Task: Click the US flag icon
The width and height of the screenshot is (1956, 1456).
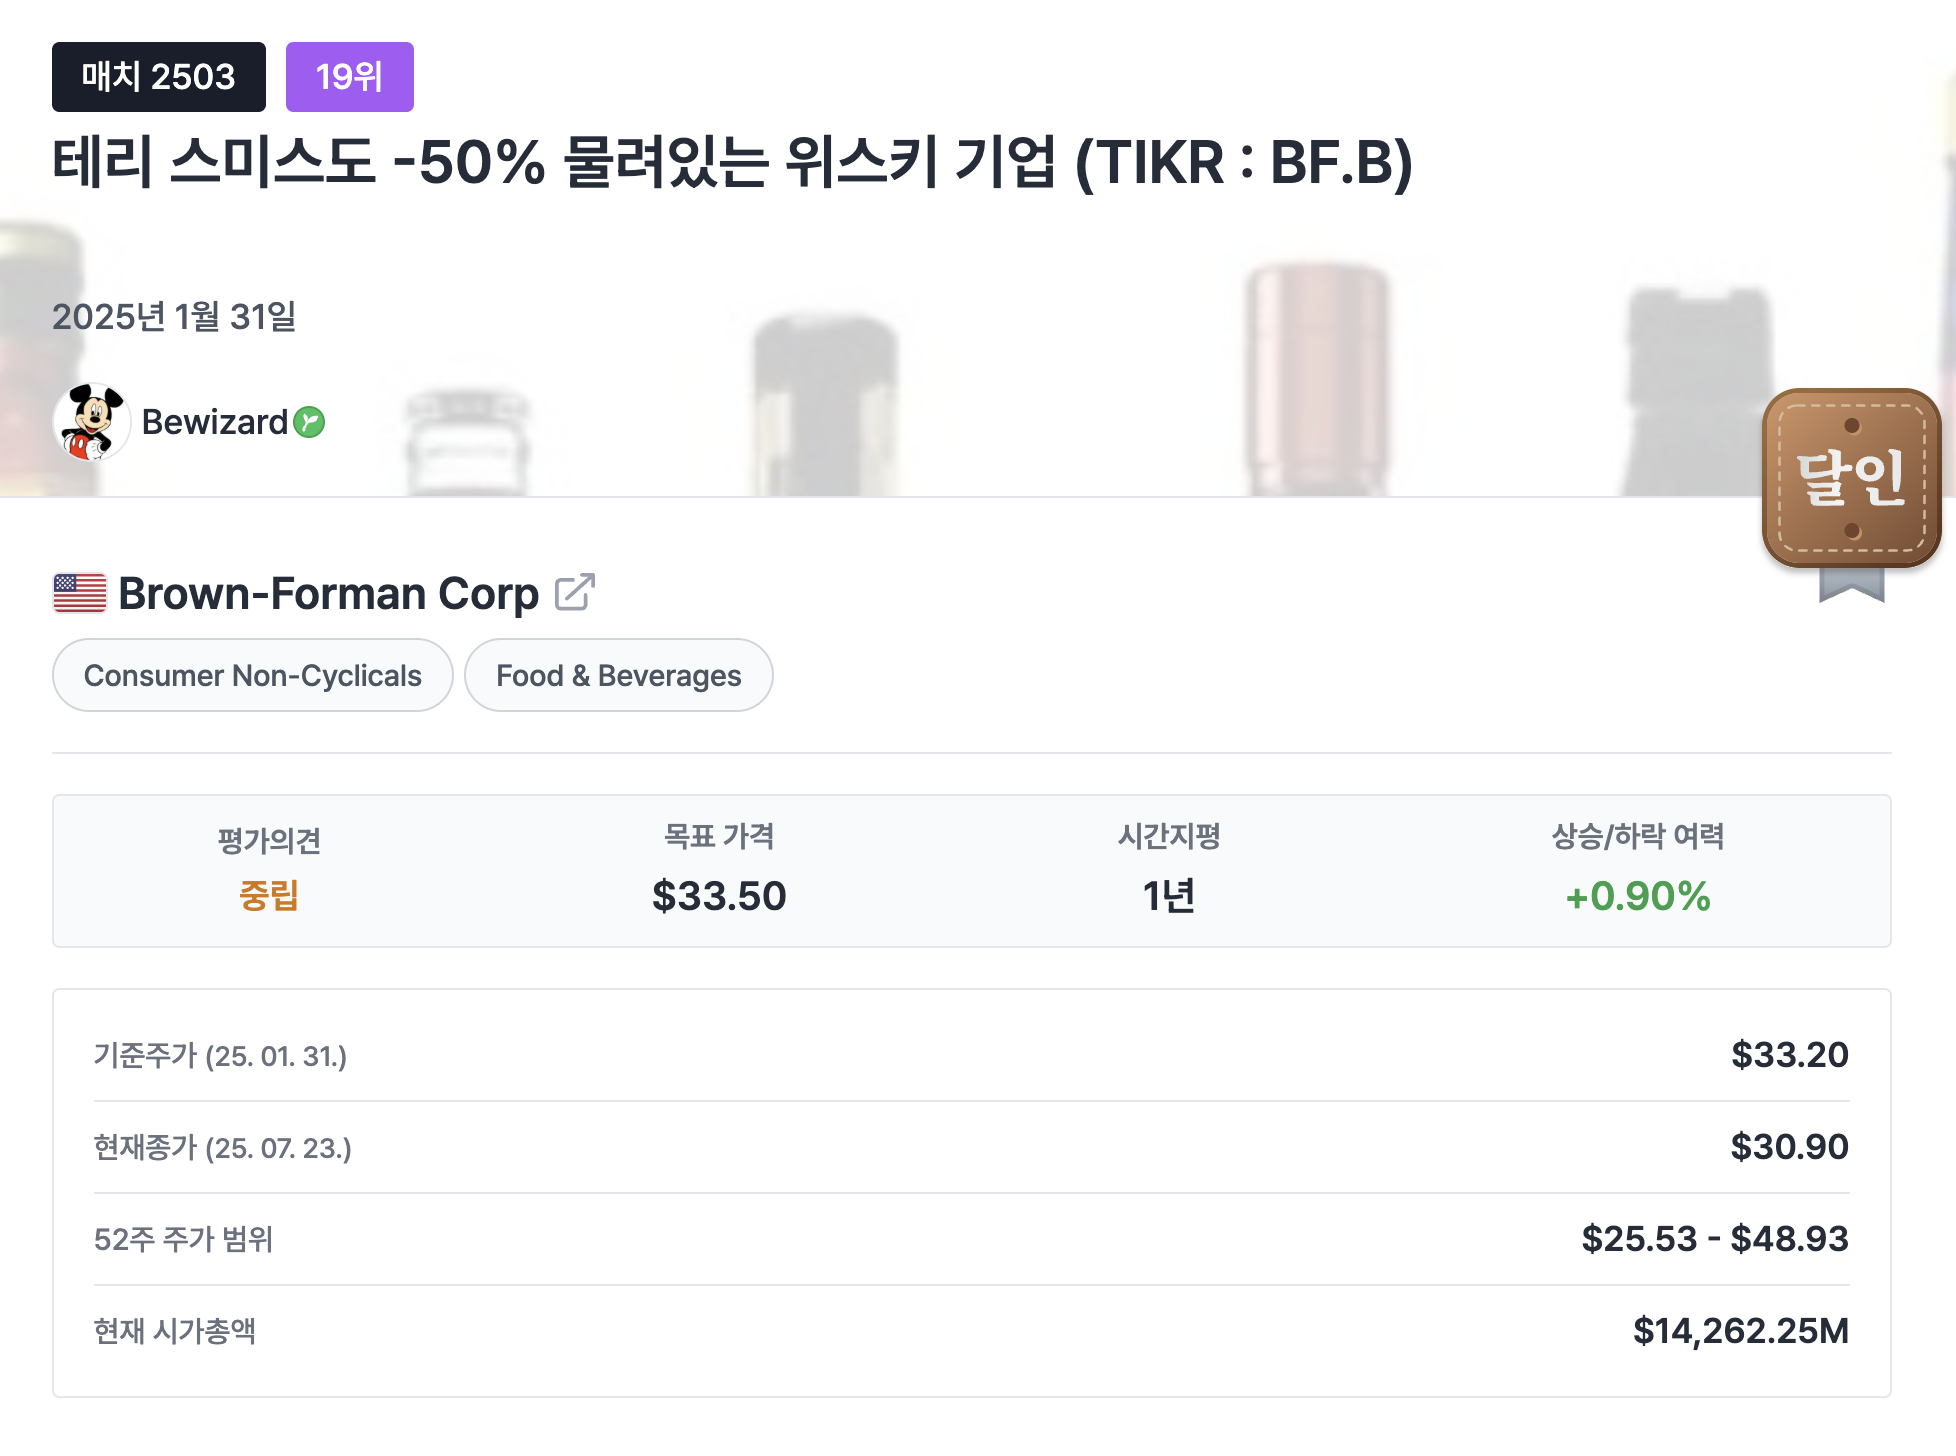Action: [80, 593]
